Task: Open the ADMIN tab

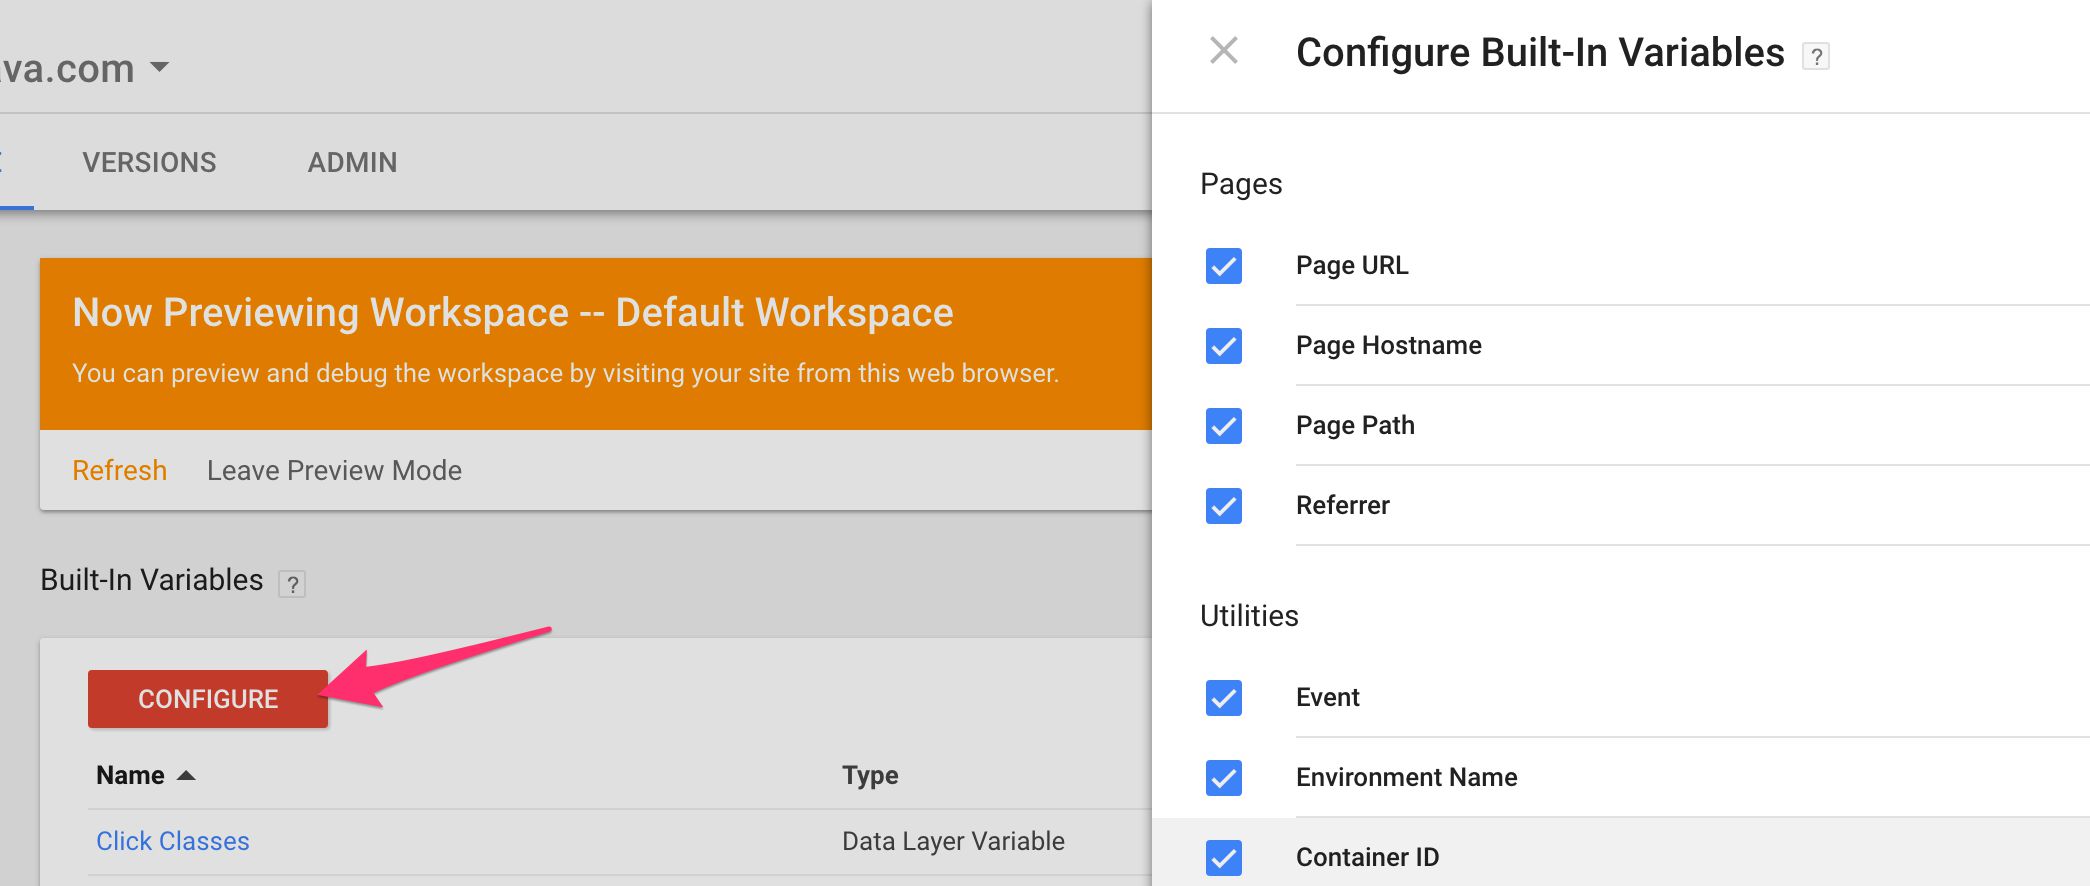Action: pyautogui.click(x=352, y=162)
